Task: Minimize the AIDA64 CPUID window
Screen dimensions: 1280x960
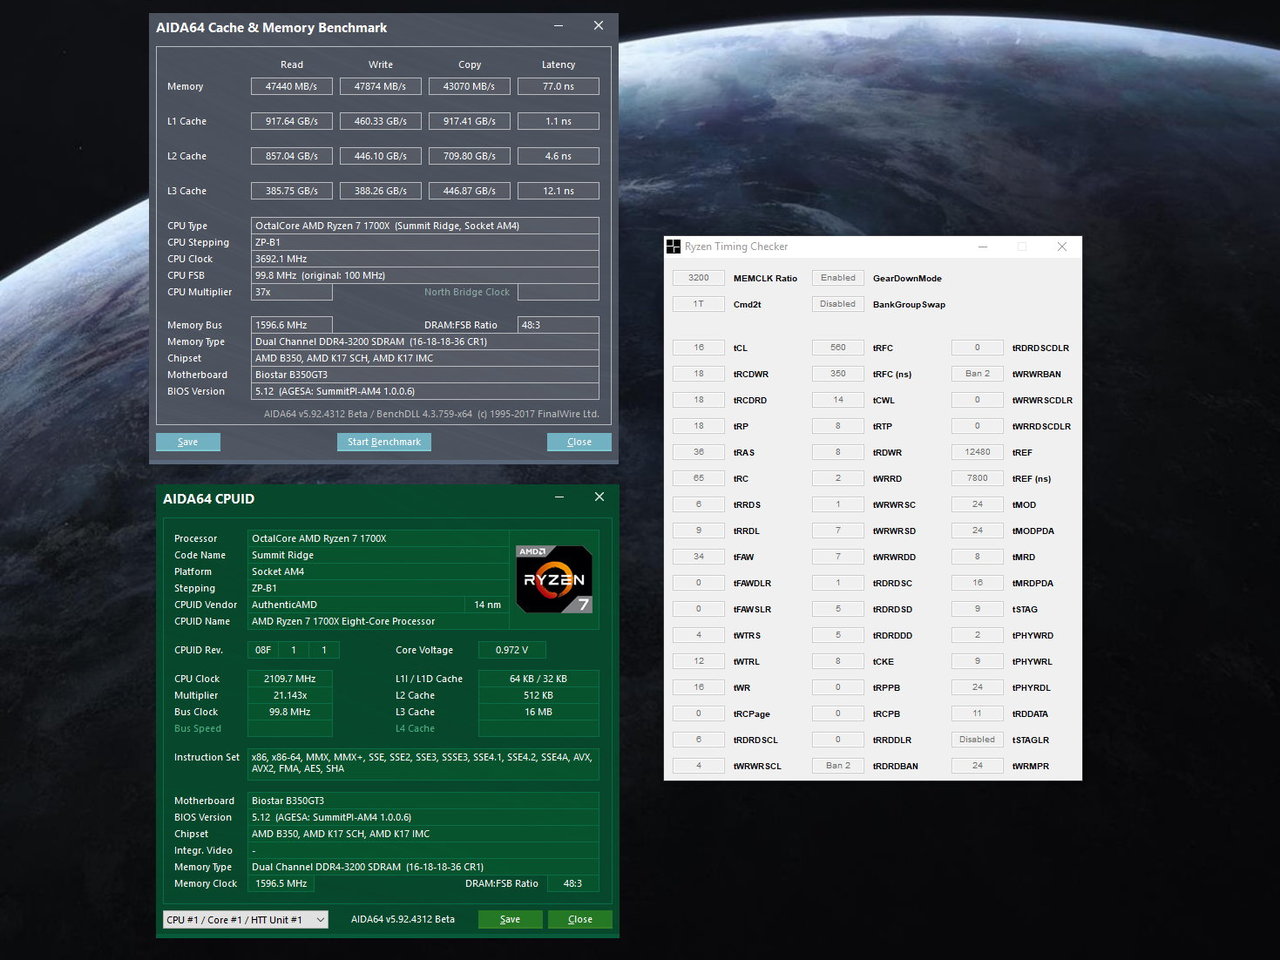Action: pyautogui.click(x=560, y=497)
